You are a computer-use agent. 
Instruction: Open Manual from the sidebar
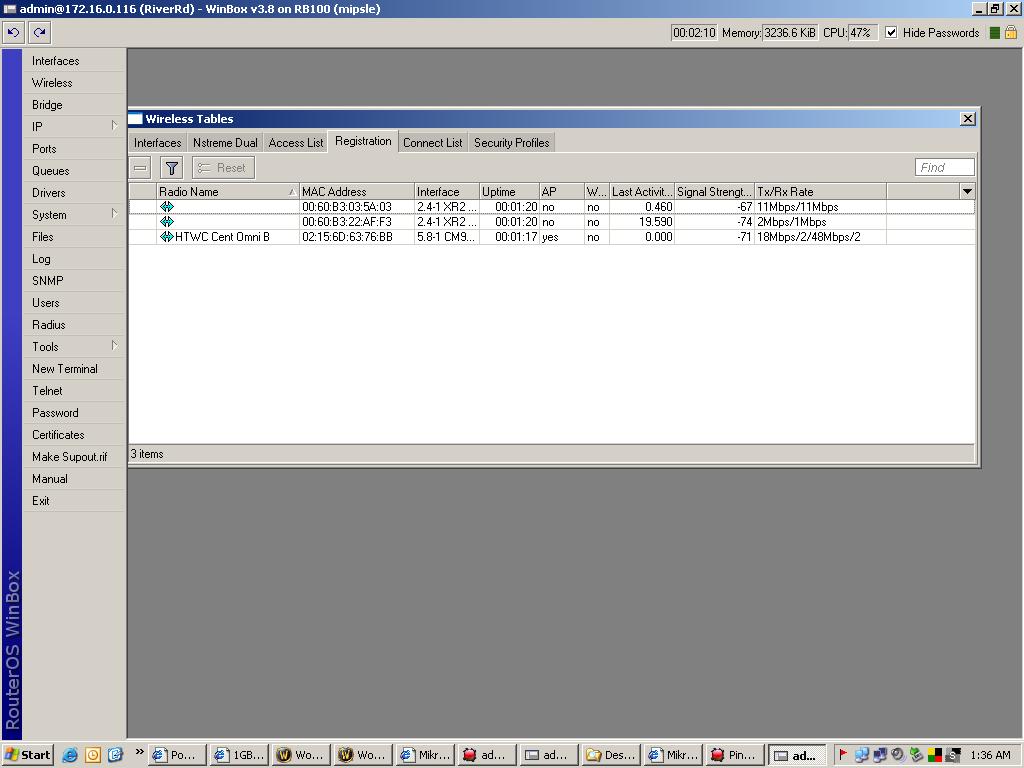coord(74,479)
